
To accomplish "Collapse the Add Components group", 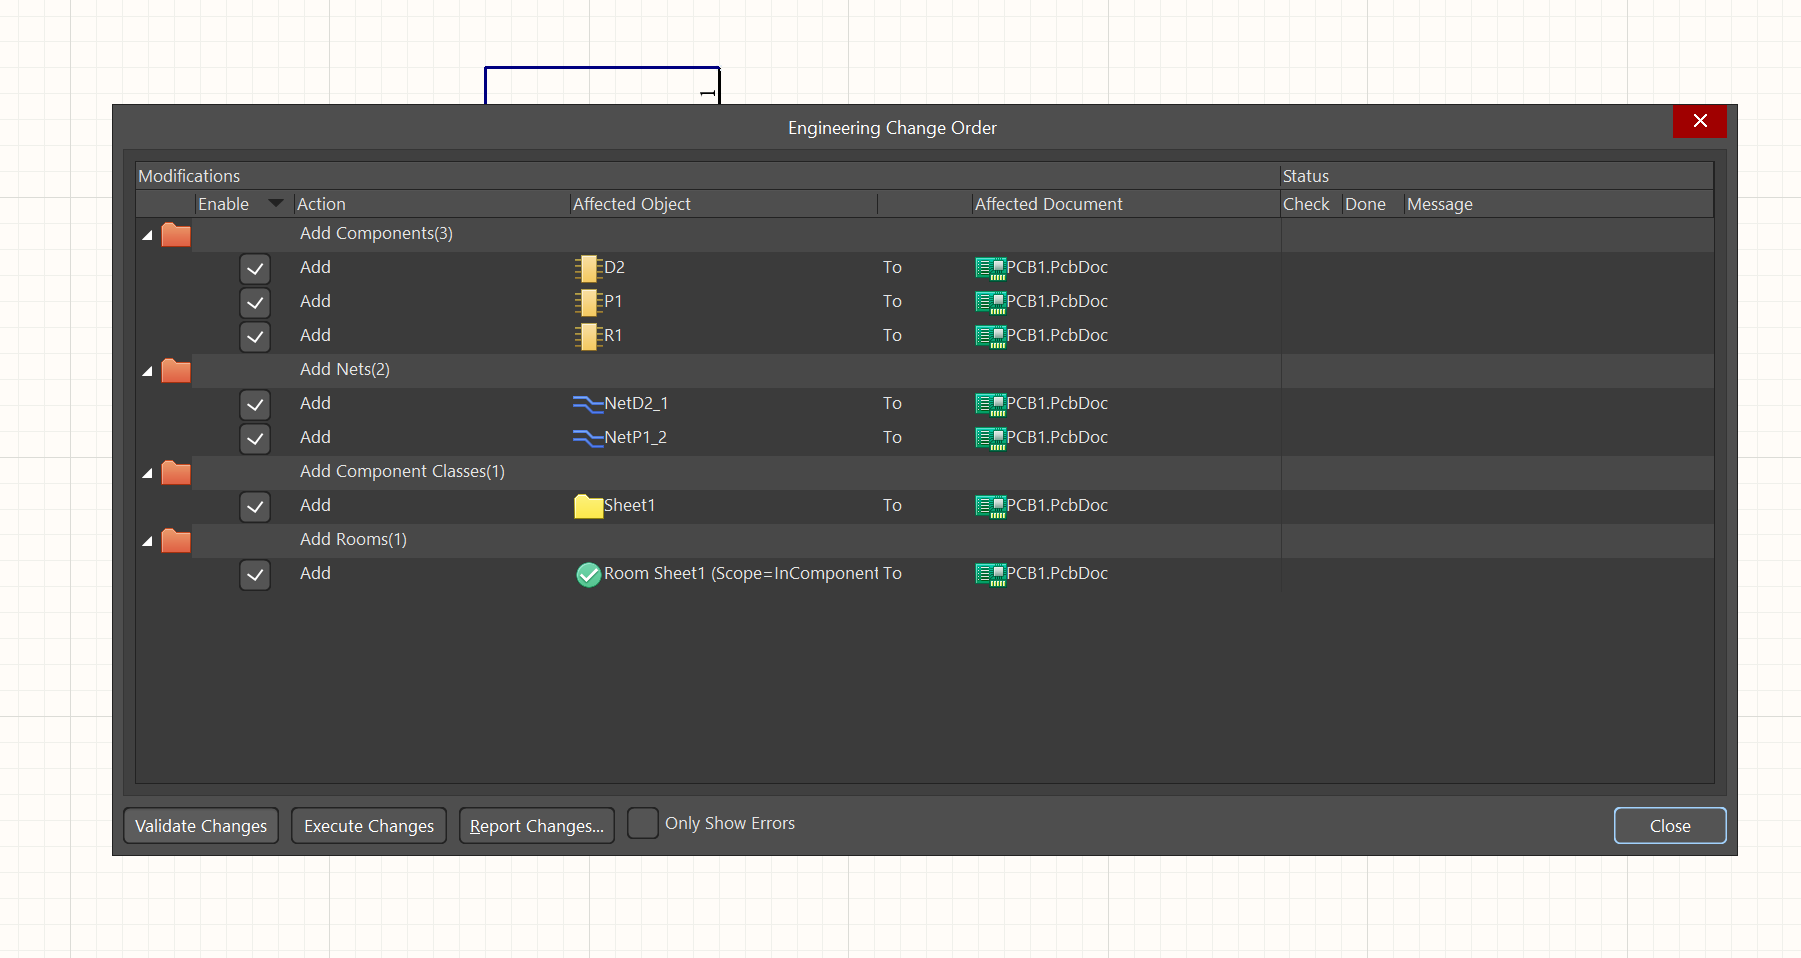I will 148,235.
